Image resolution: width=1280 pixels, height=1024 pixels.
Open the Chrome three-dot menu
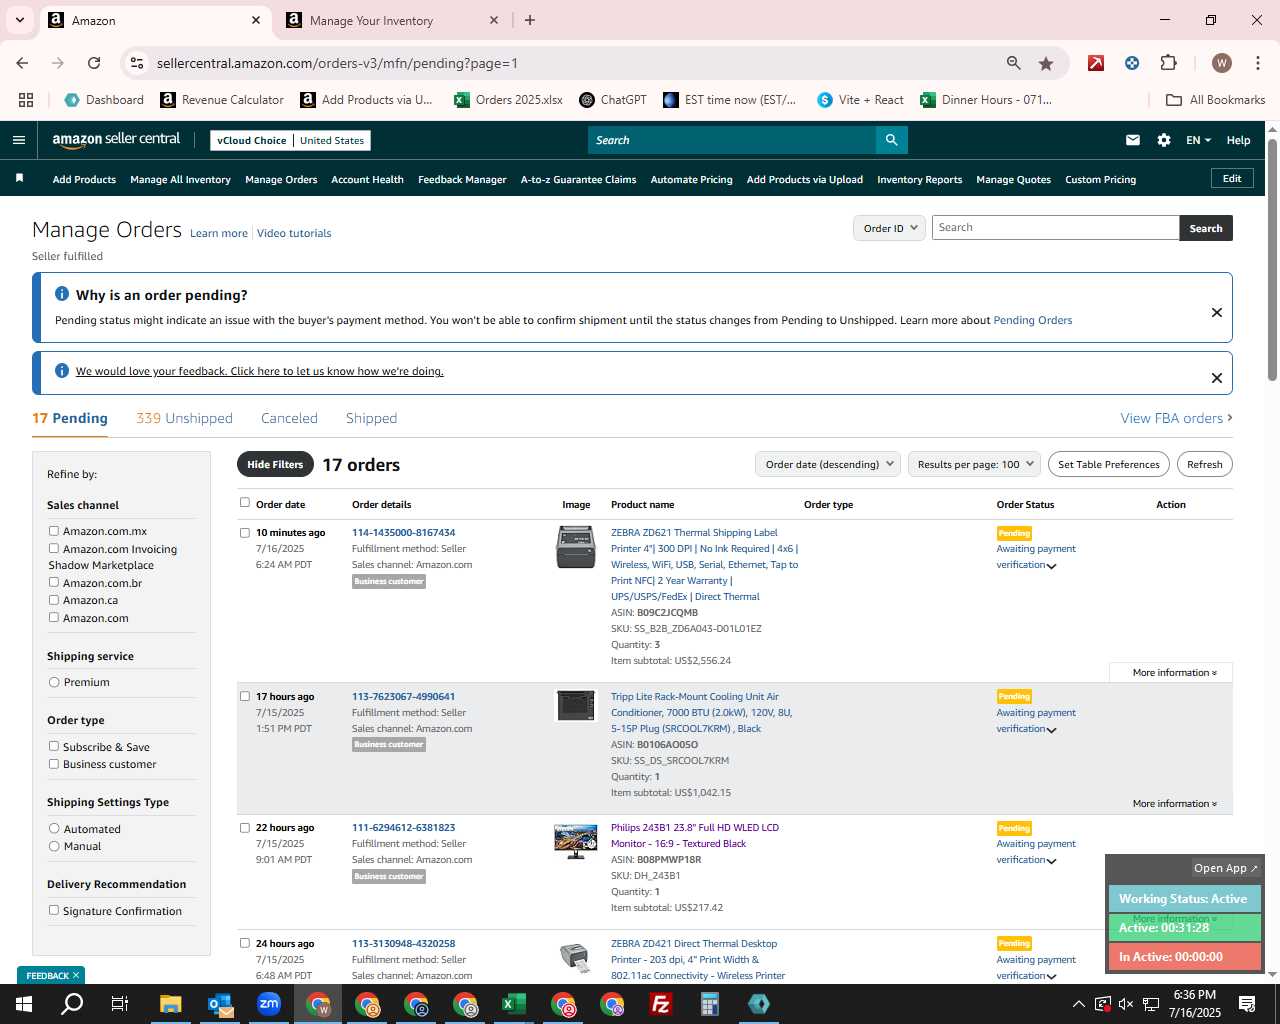click(x=1256, y=63)
